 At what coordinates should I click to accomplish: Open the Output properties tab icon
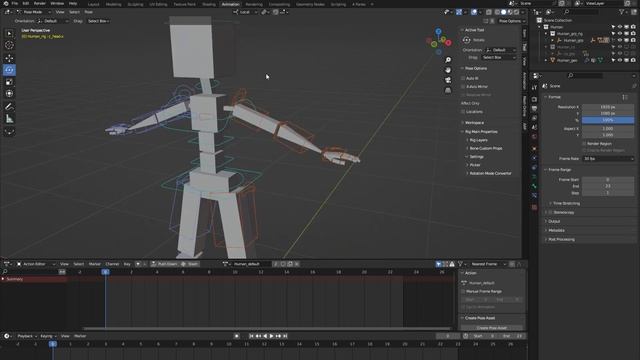534,109
